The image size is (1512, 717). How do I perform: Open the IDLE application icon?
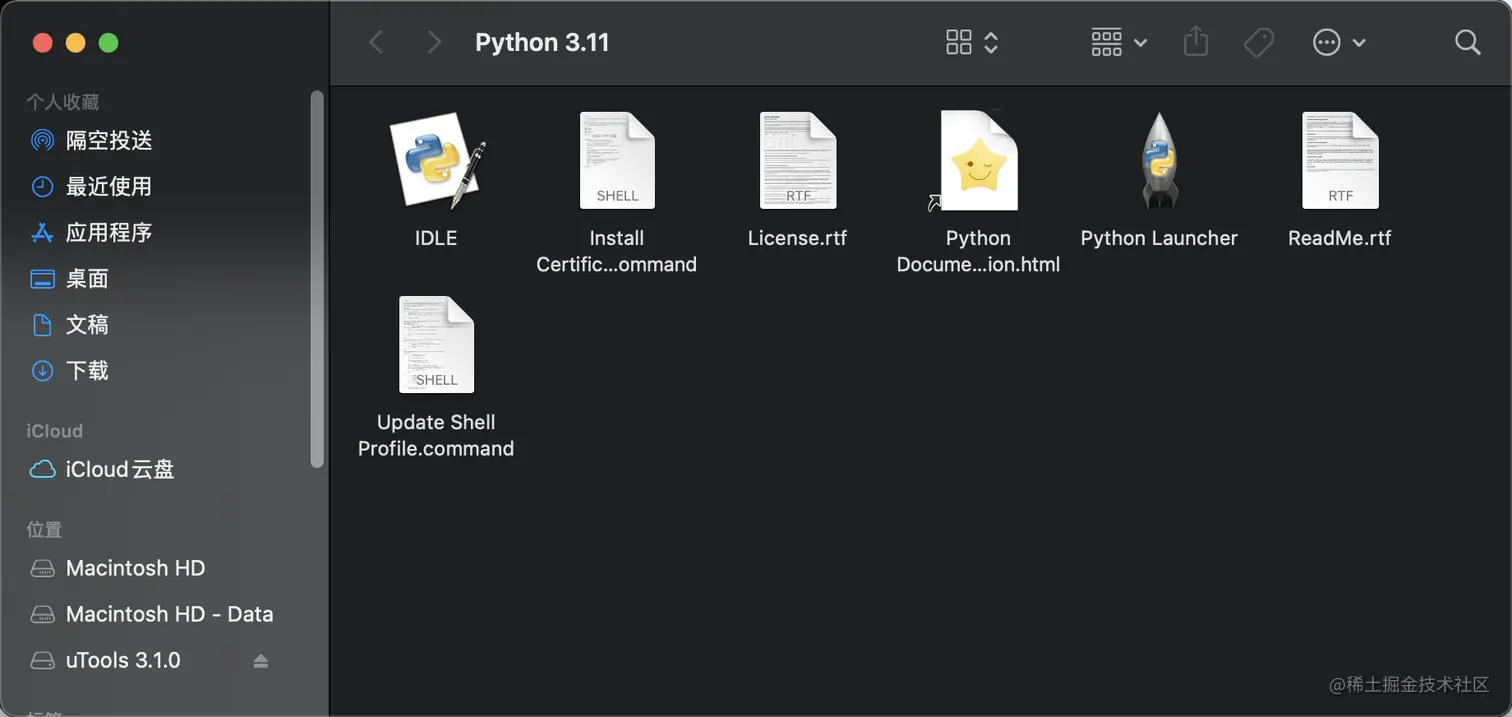pyautogui.click(x=436, y=160)
